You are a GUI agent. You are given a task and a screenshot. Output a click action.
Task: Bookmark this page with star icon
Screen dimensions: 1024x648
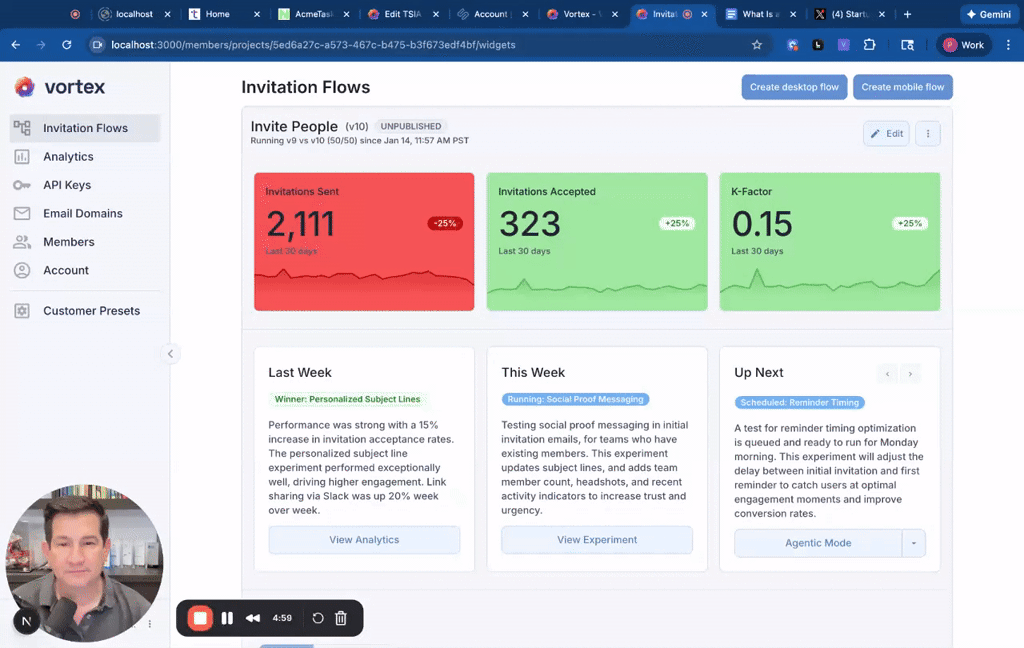click(x=757, y=45)
